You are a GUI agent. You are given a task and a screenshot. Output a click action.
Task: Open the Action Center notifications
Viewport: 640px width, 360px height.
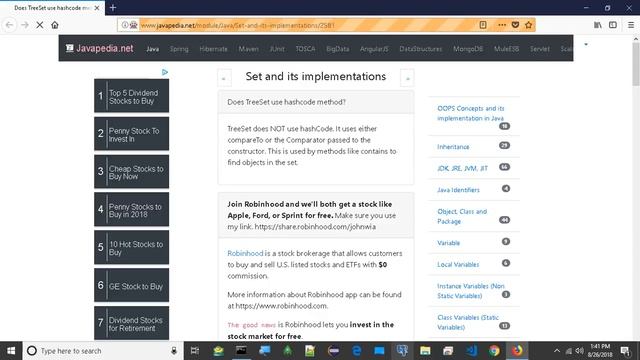625,351
